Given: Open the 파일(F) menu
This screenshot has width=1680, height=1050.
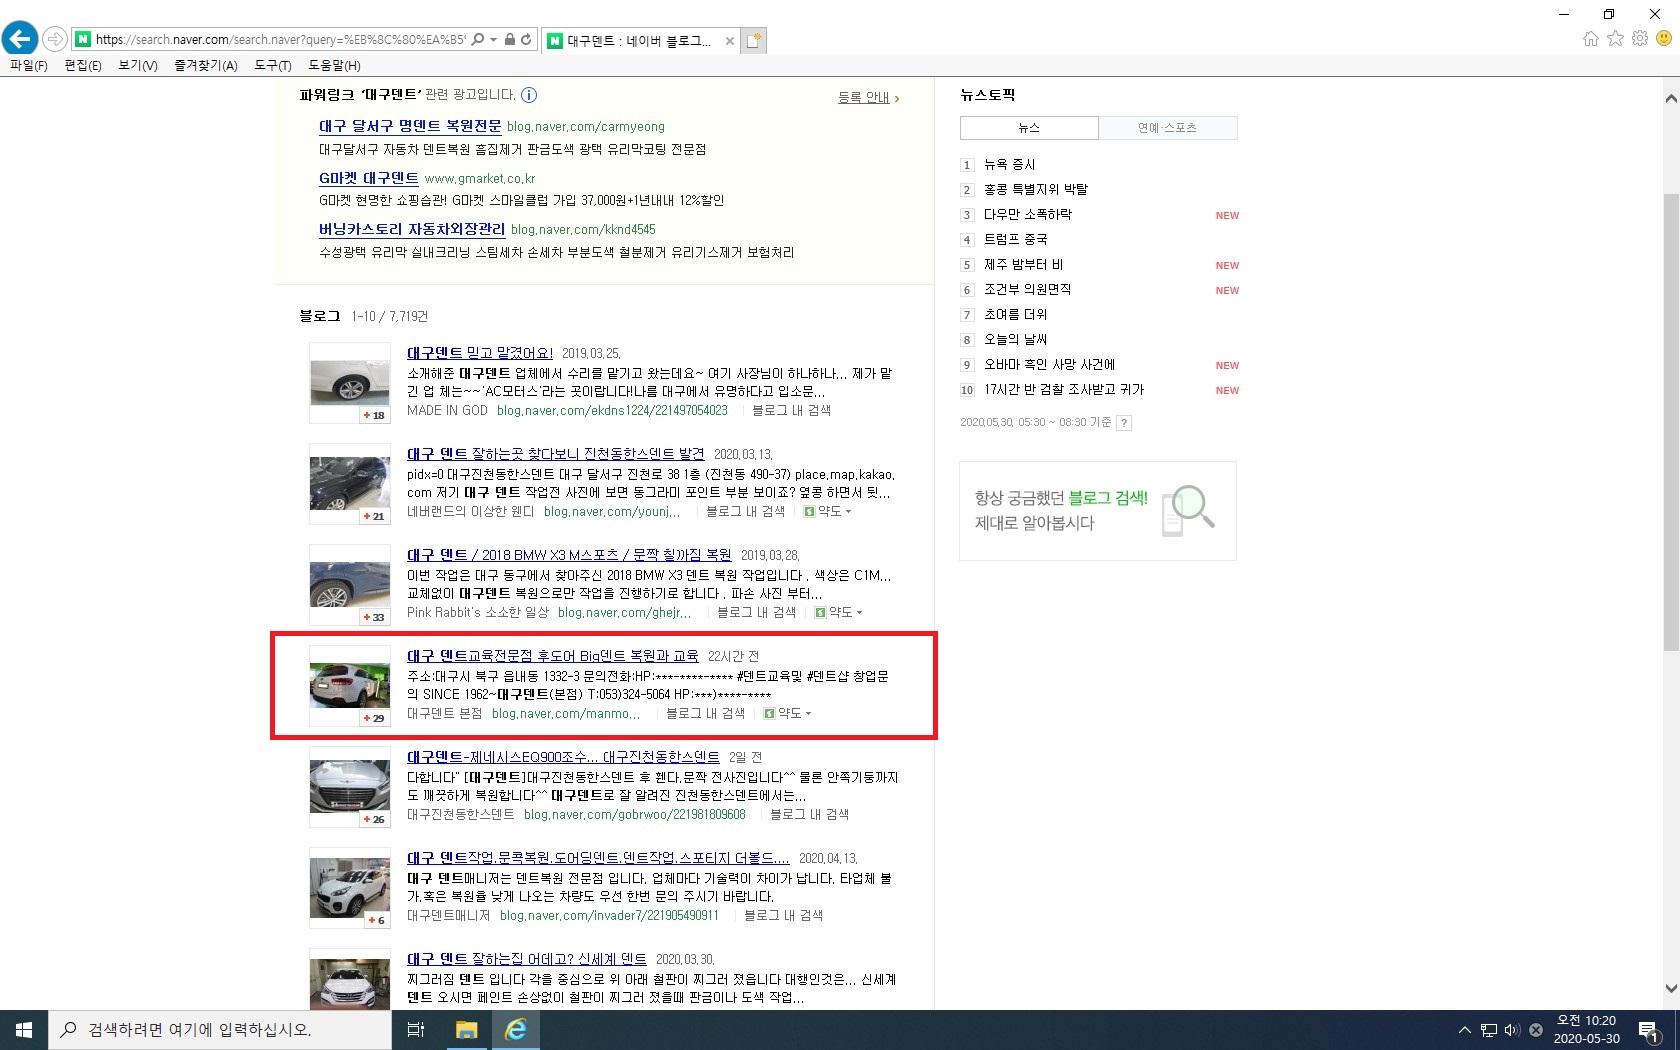Looking at the screenshot, I should [x=28, y=65].
